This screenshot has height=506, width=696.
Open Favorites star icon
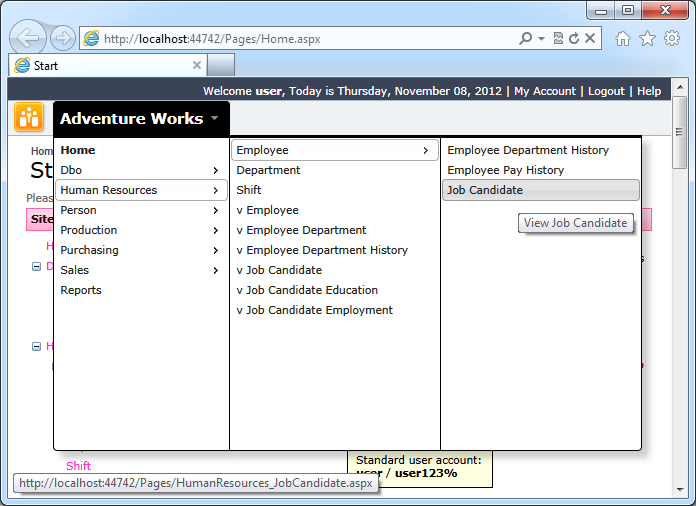point(647,39)
